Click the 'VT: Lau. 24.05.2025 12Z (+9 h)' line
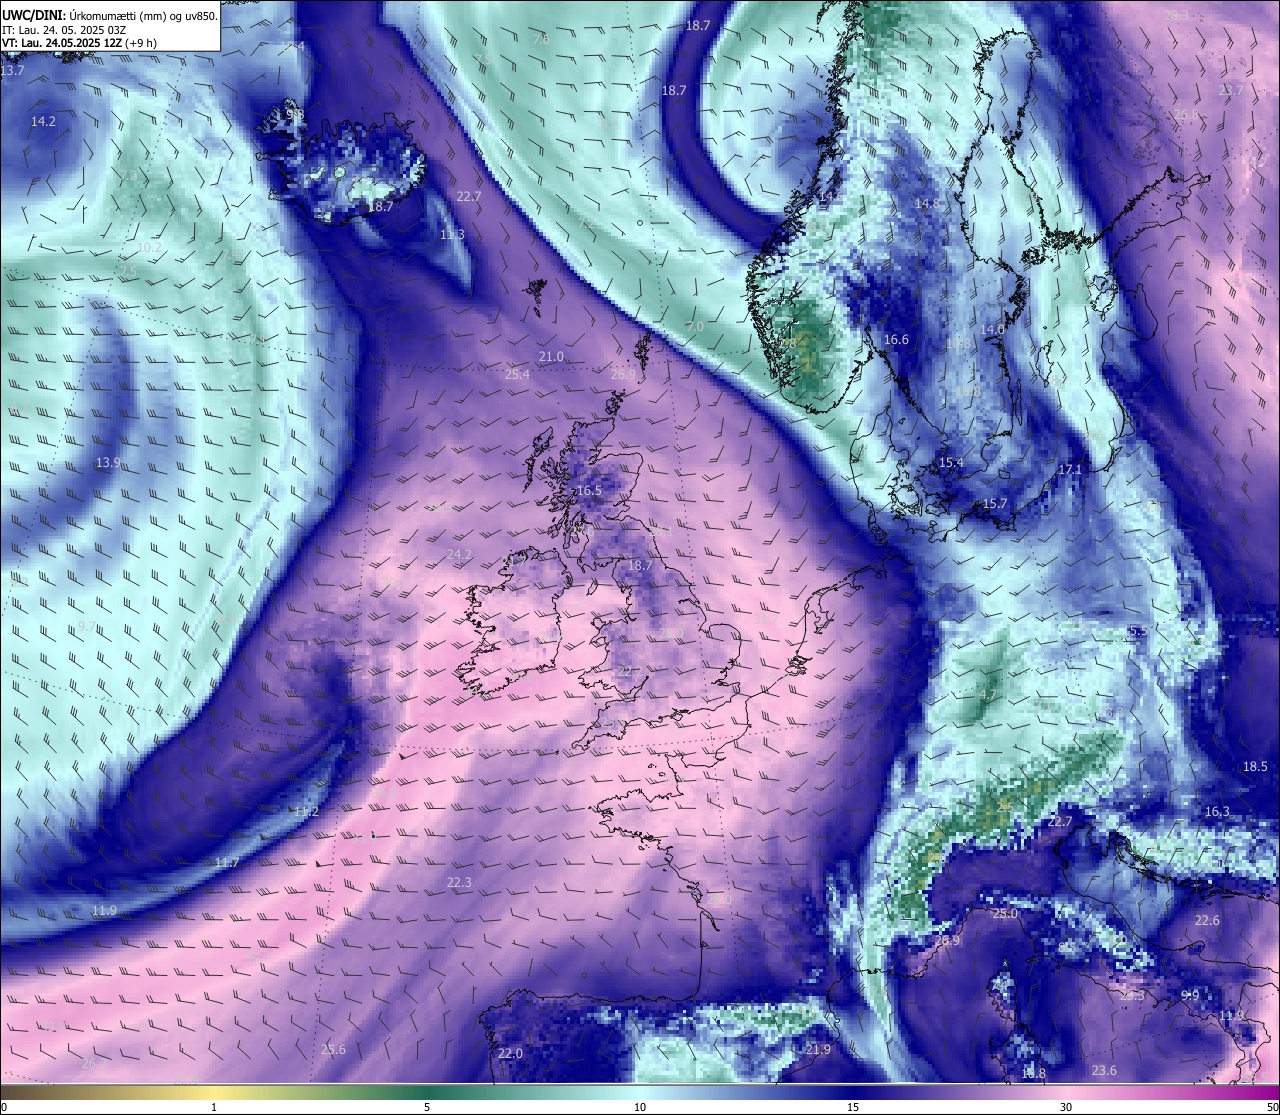1280x1115 pixels. coord(79,43)
